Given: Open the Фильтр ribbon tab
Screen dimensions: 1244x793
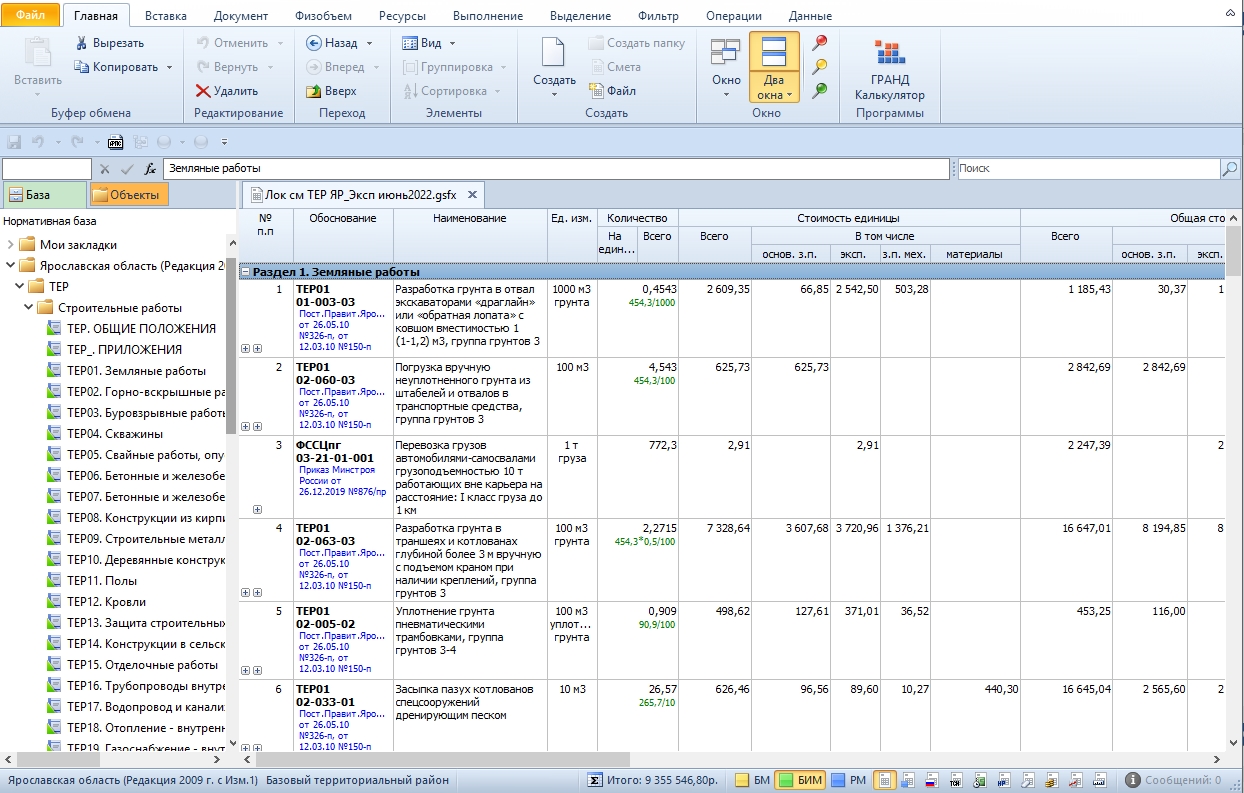Looking at the screenshot, I should [658, 16].
